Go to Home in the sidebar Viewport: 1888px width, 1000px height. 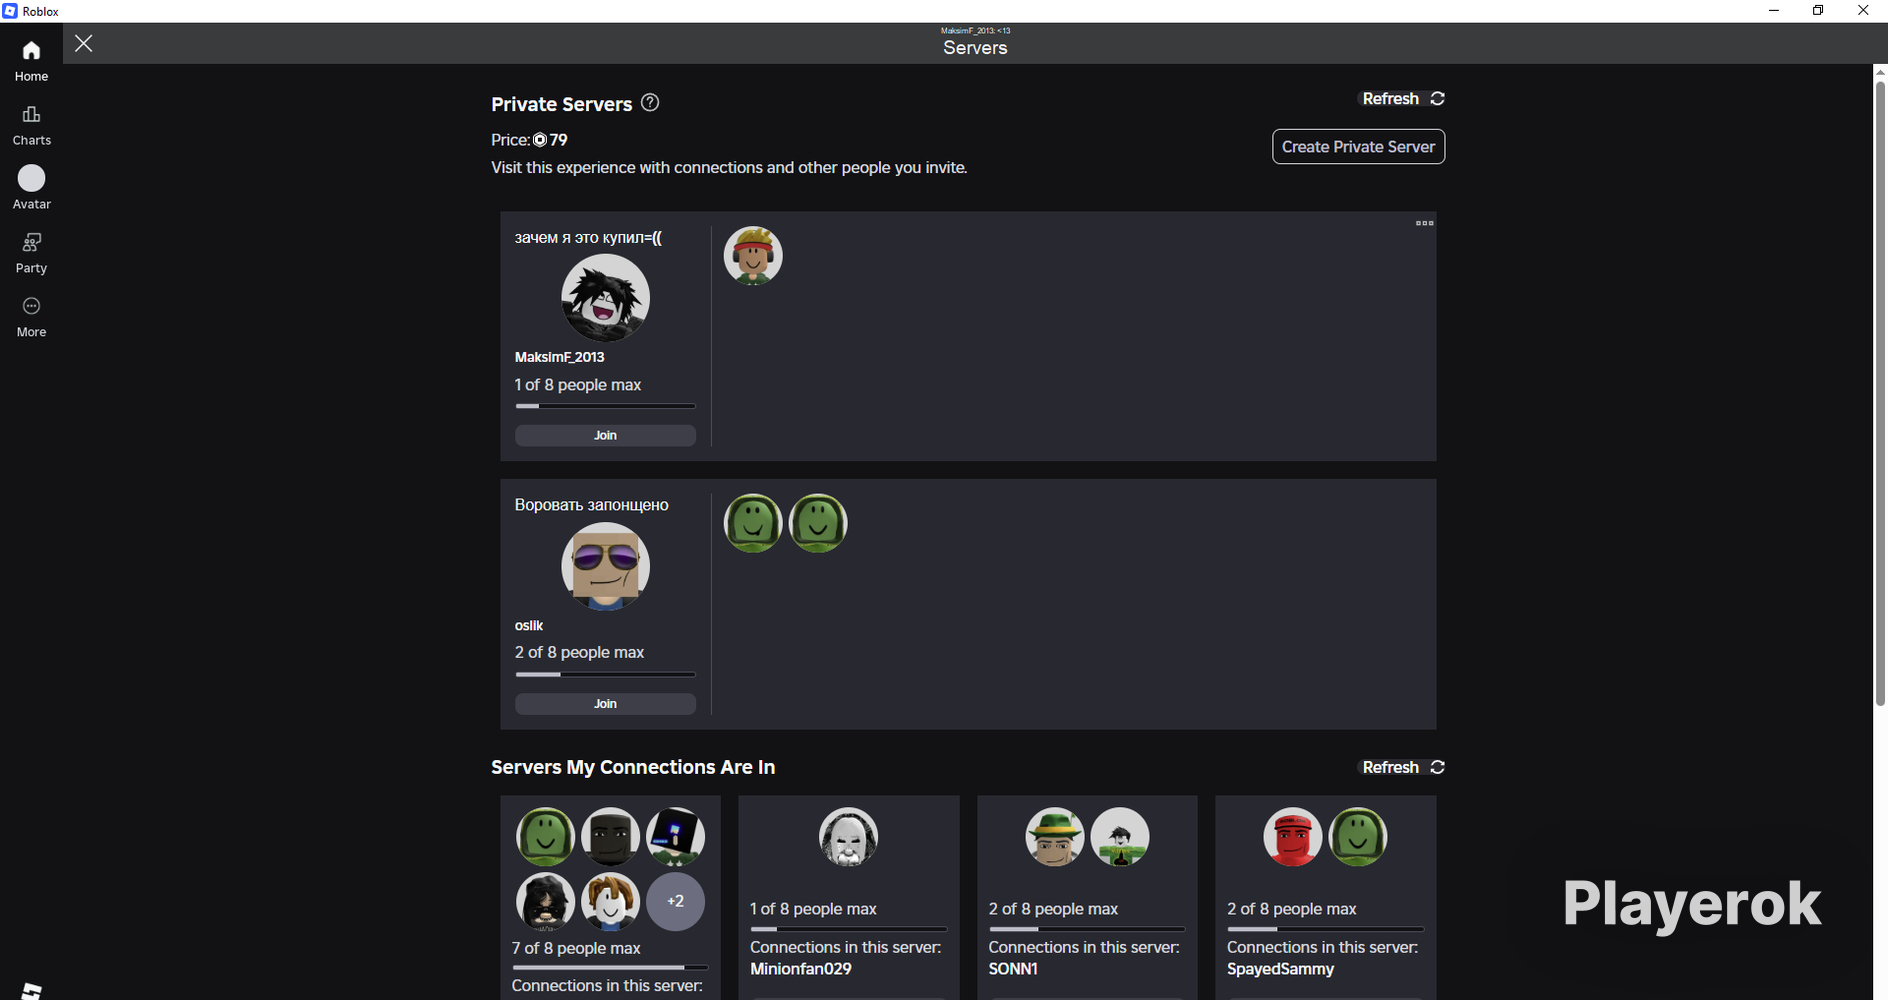coord(31,61)
